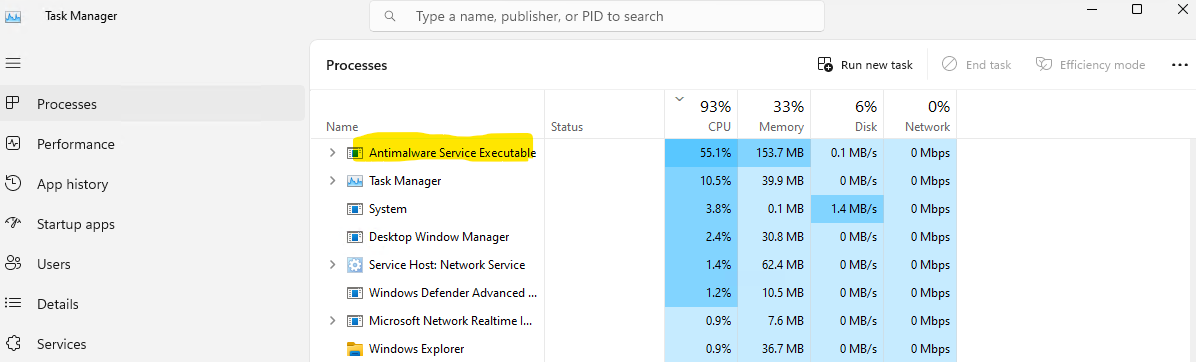1196x362 pixels.
Task: Open the three-dot more options menu
Action: (x=1179, y=65)
